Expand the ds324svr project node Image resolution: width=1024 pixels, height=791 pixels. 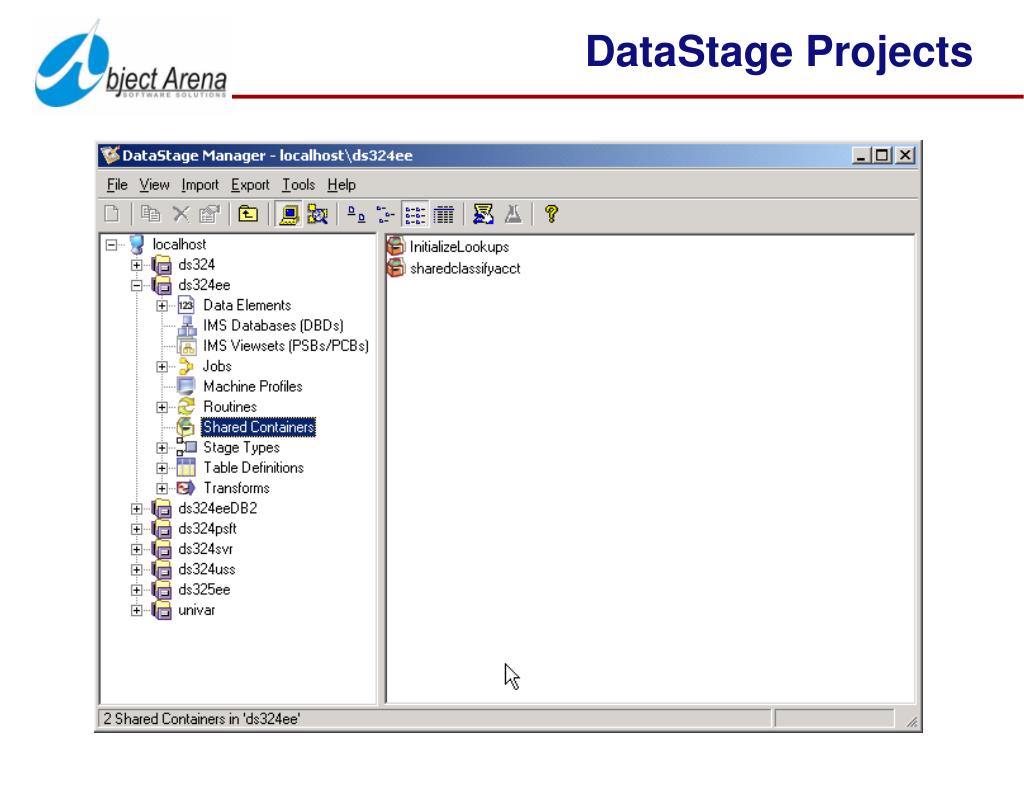click(136, 549)
